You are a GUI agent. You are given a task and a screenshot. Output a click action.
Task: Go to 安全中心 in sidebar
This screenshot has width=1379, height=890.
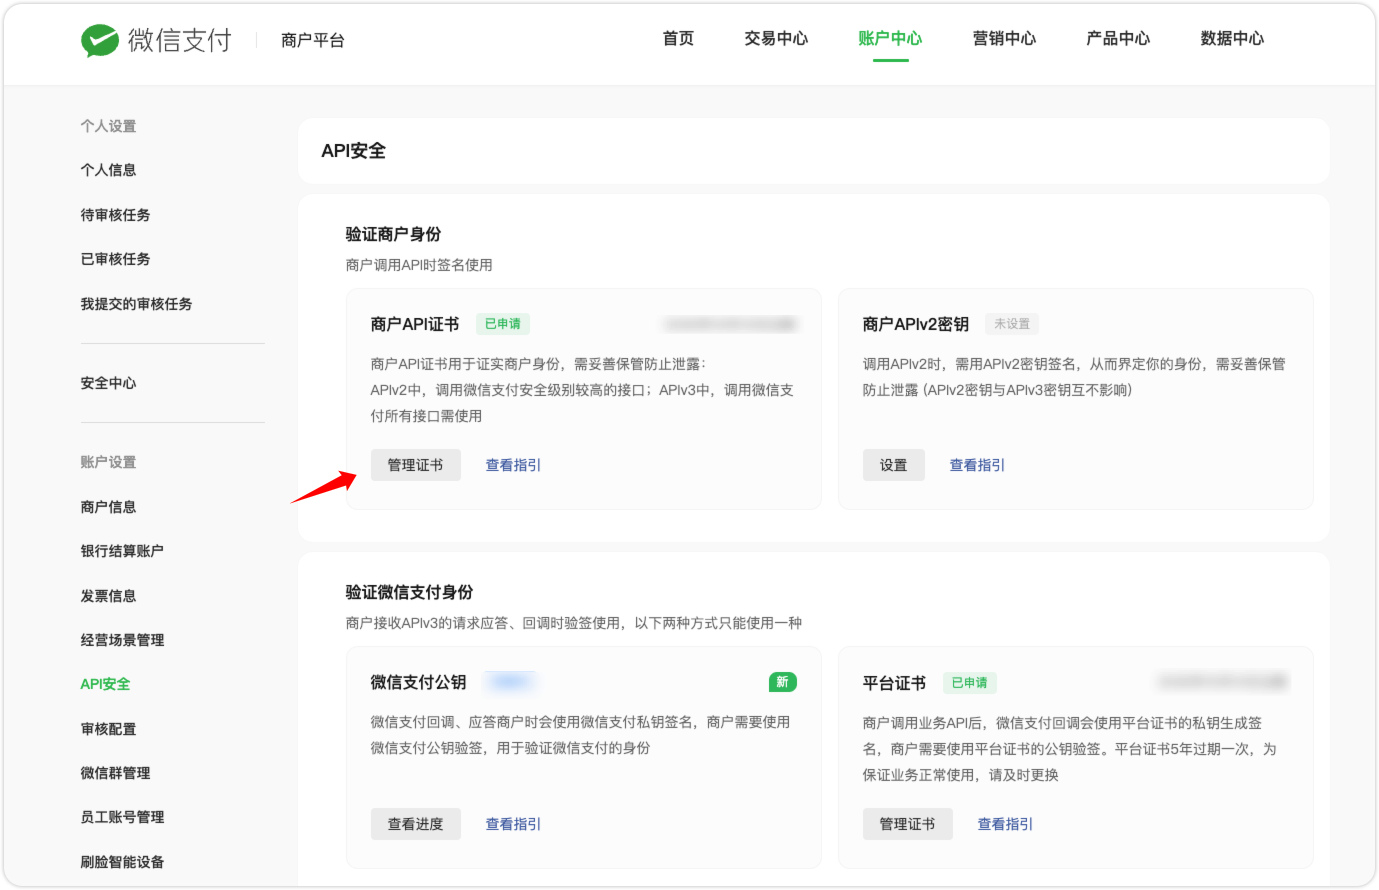click(x=108, y=383)
